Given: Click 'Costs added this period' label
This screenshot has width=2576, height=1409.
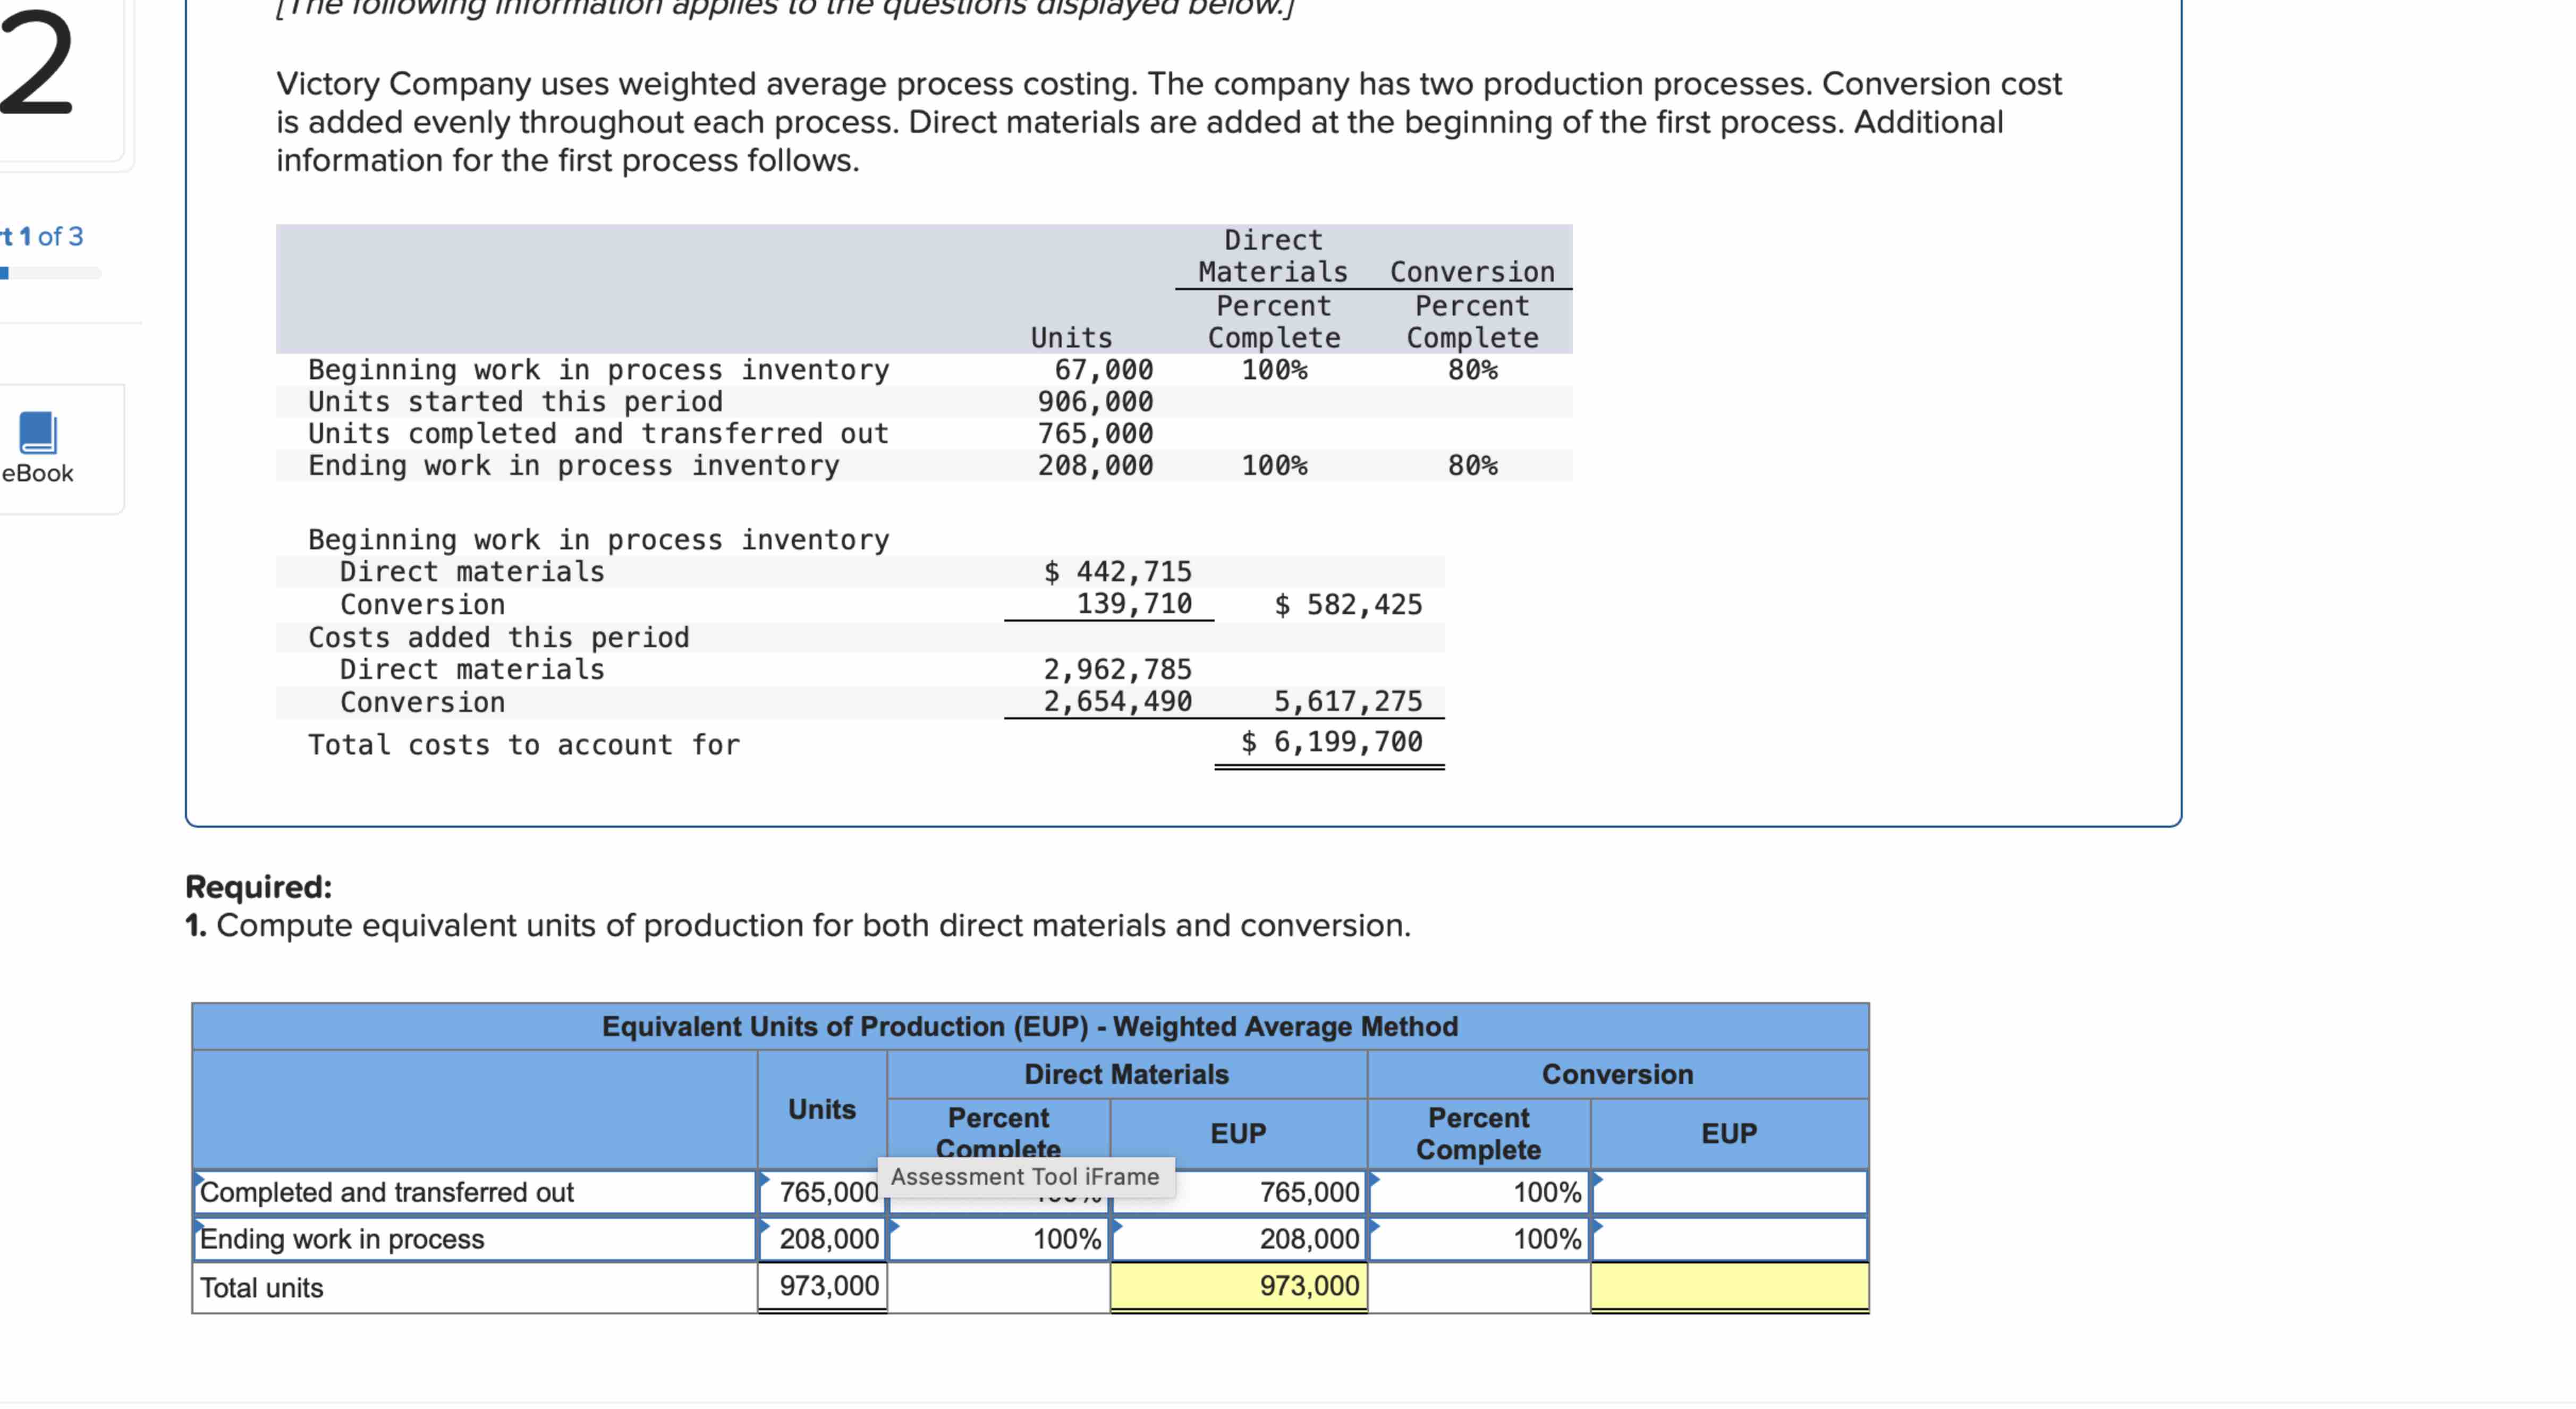Looking at the screenshot, I should click(499, 638).
